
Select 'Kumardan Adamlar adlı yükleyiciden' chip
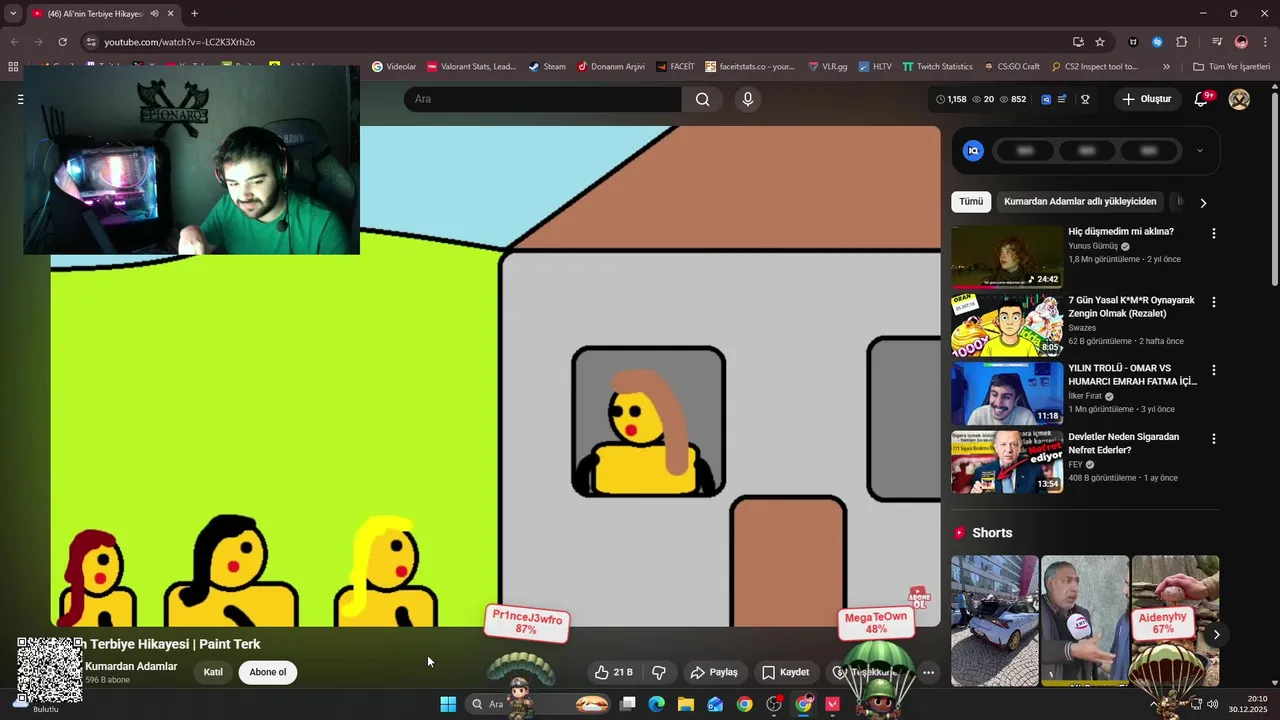tap(1080, 202)
